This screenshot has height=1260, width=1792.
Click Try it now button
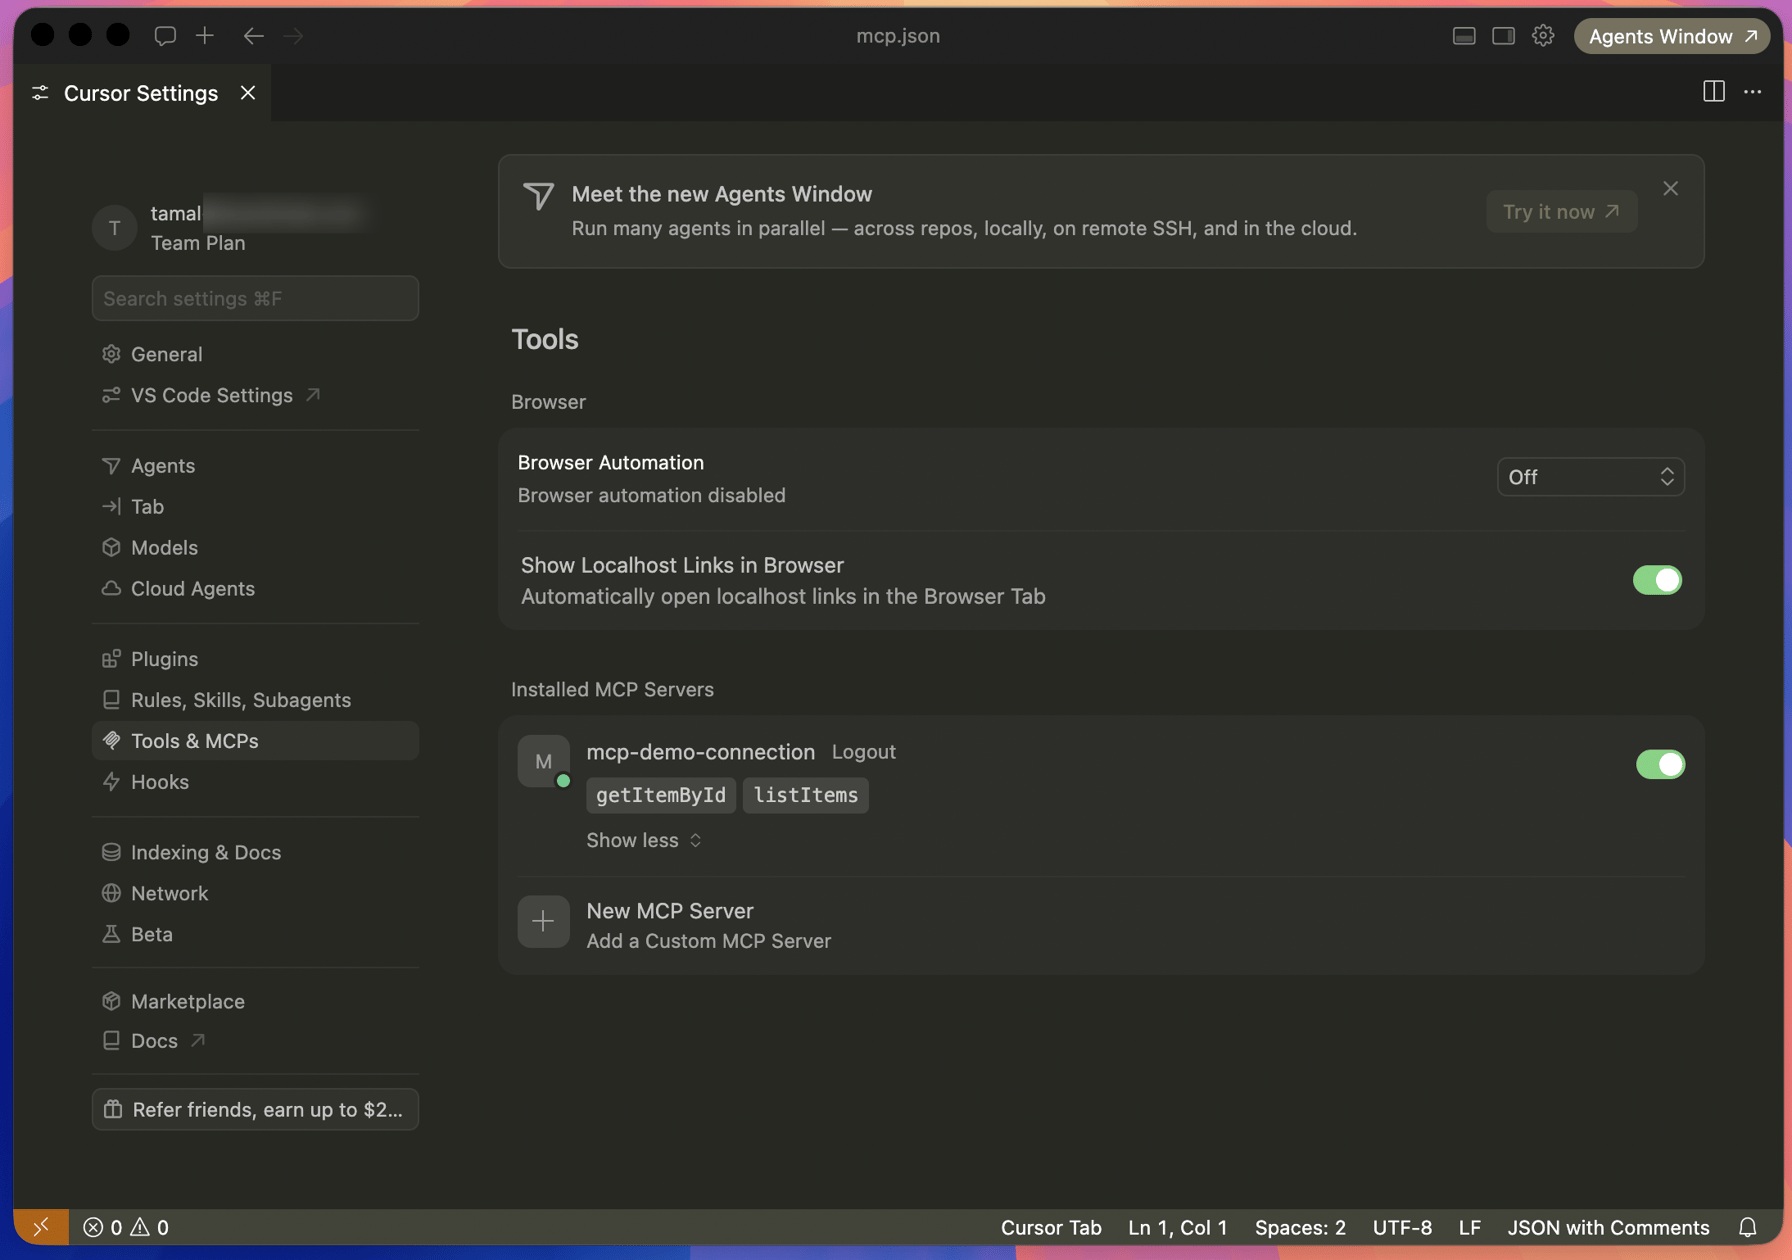coord(1561,212)
